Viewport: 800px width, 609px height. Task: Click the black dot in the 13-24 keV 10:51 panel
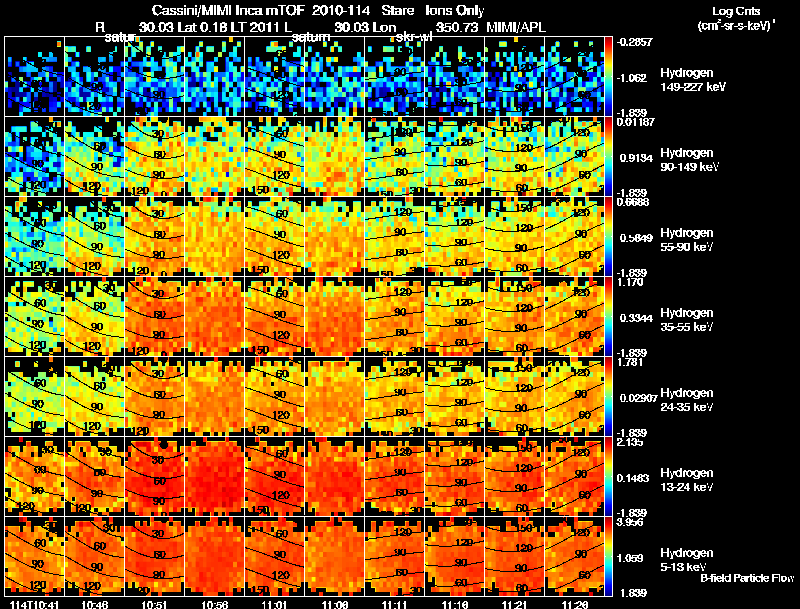click(x=164, y=445)
